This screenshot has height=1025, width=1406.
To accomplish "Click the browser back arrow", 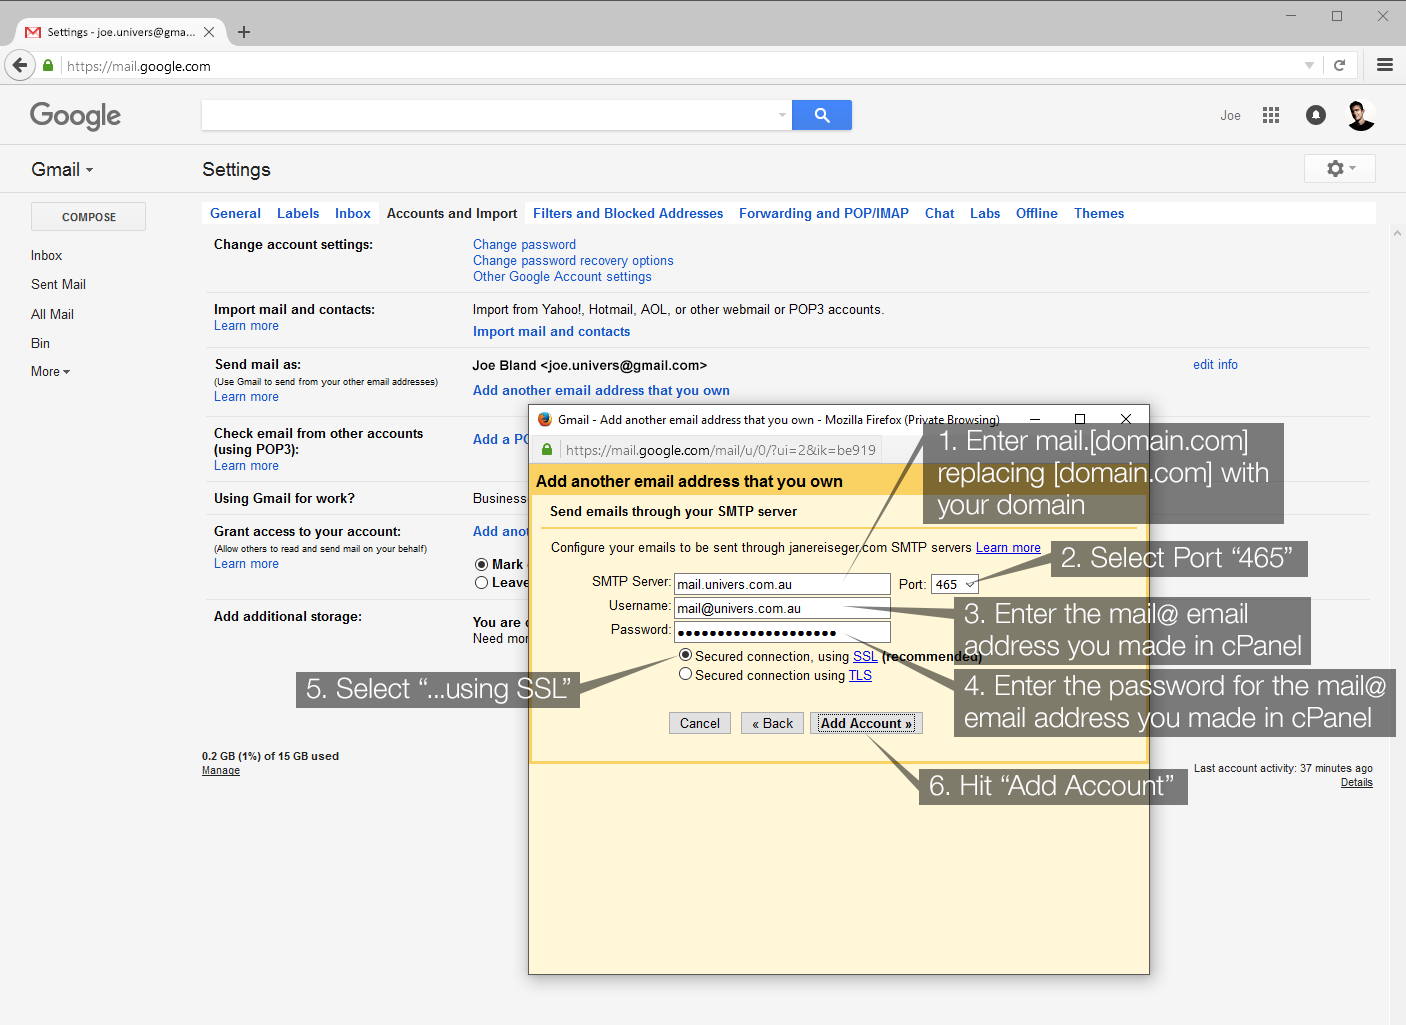I will (19, 65).
